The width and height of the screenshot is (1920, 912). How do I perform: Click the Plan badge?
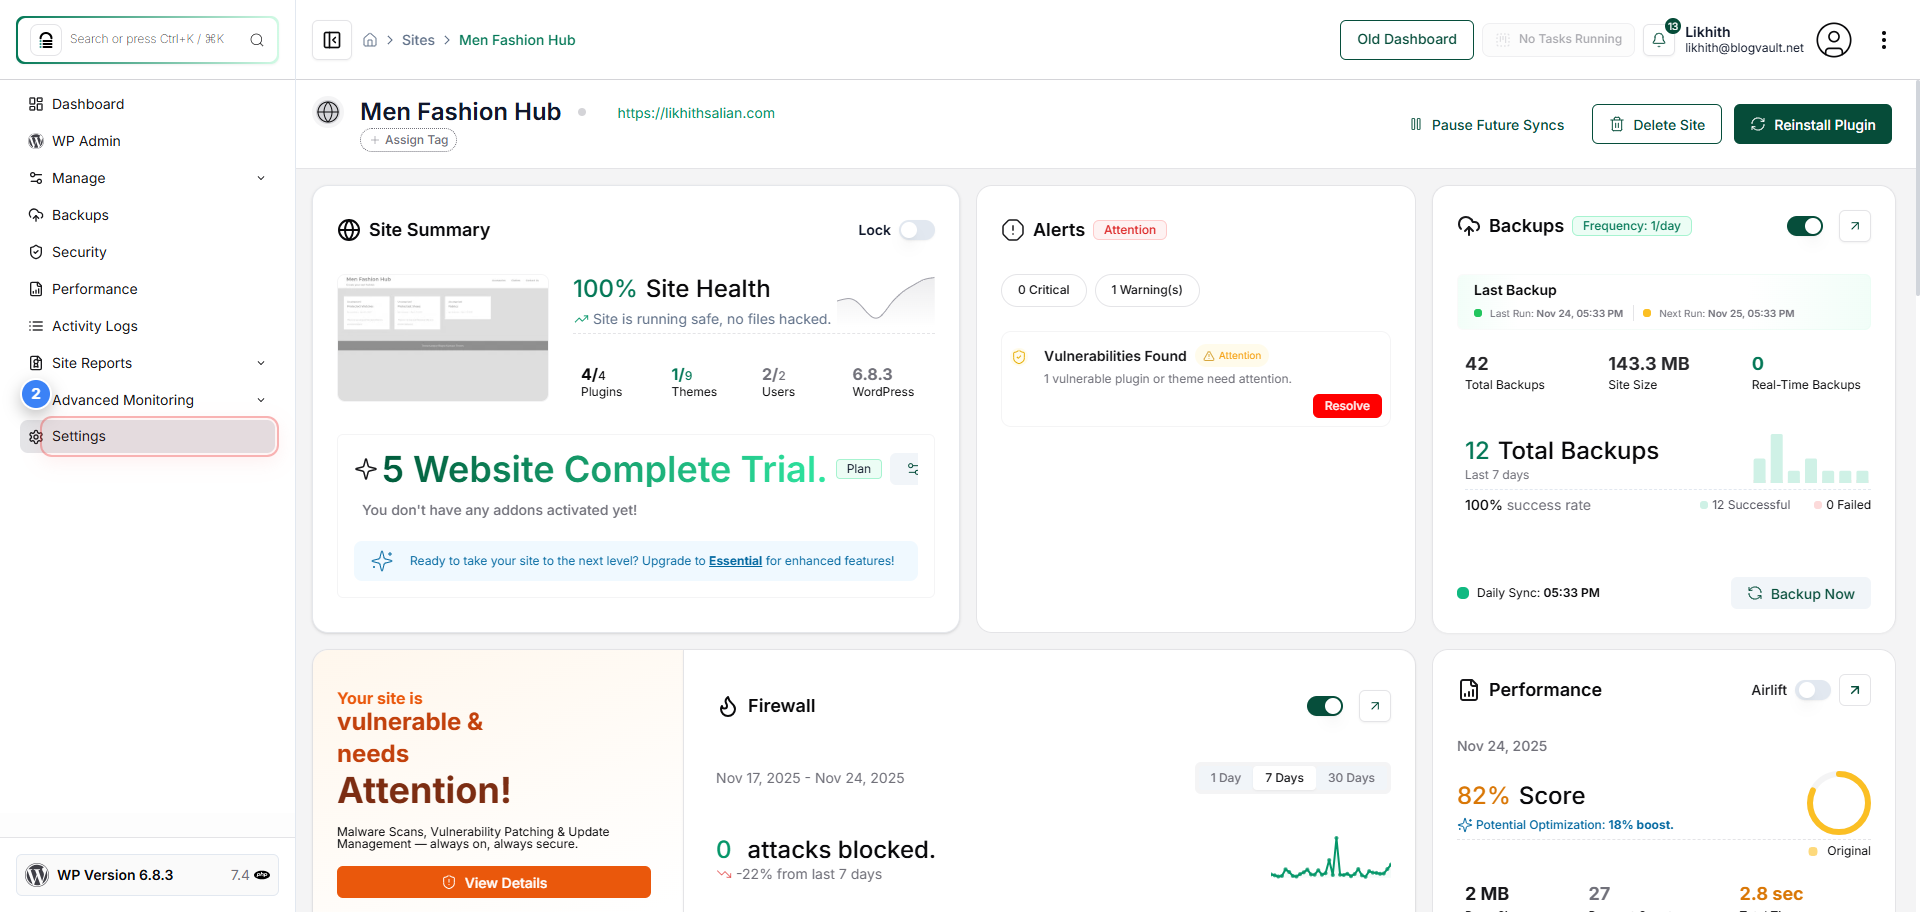(x=859, y=469)
